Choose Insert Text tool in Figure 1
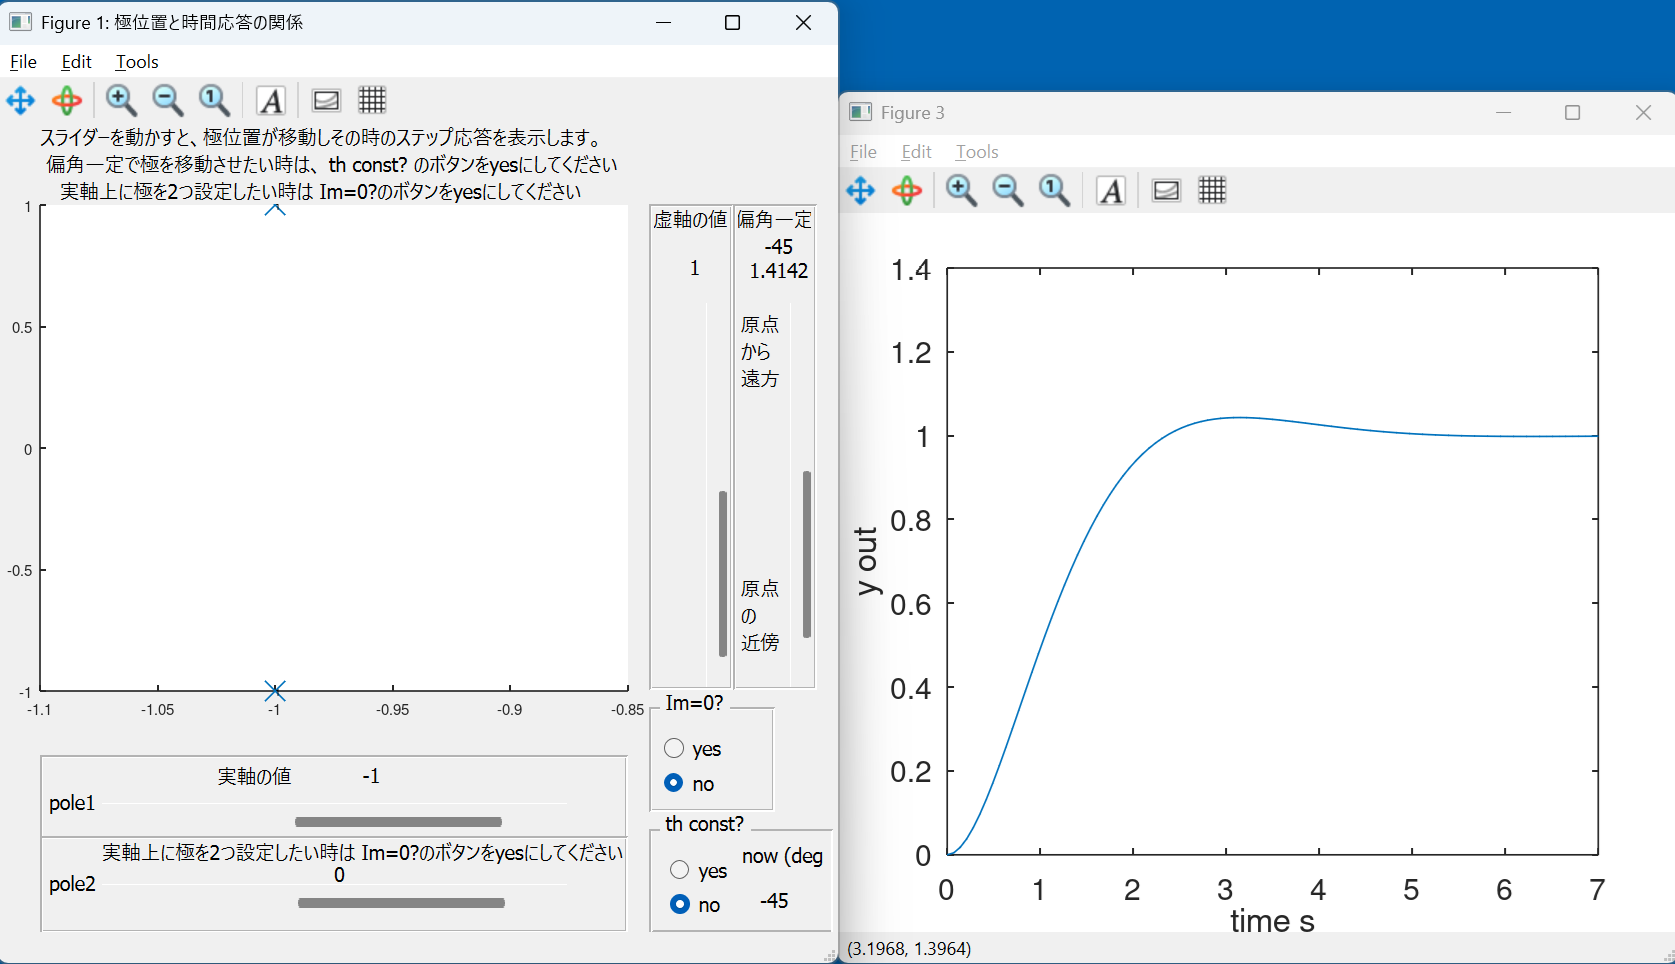The width and height of the screenshot is (1675, 964). (x=271, y=101)
